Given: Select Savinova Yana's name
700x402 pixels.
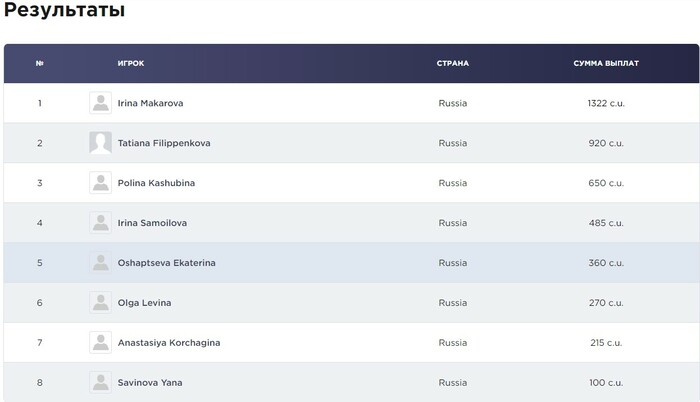Looking at the screenshot, I should coord(150,382).
